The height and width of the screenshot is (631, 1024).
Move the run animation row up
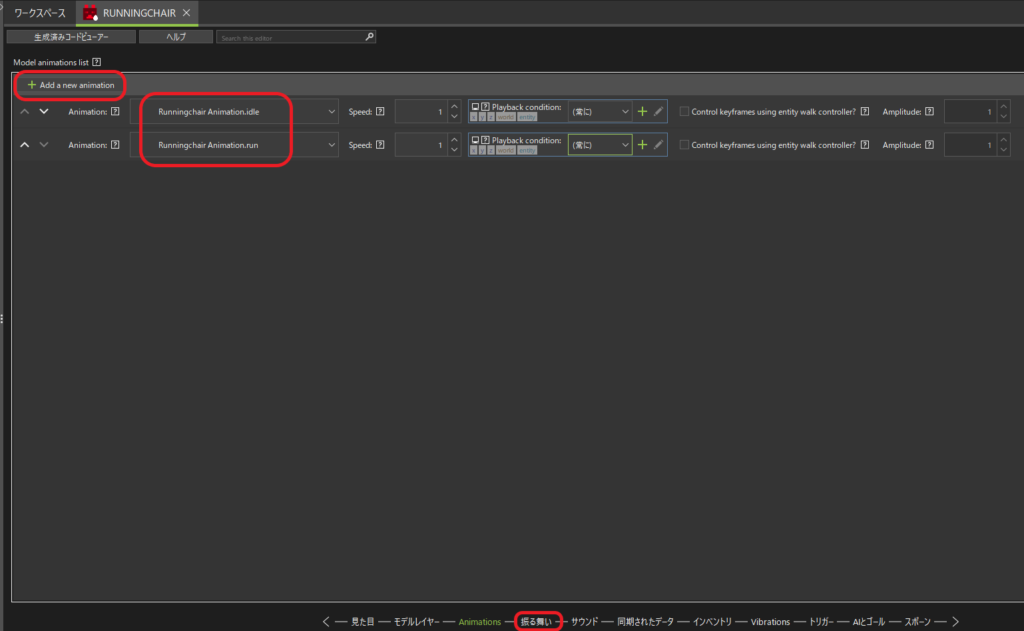[25, 145]
